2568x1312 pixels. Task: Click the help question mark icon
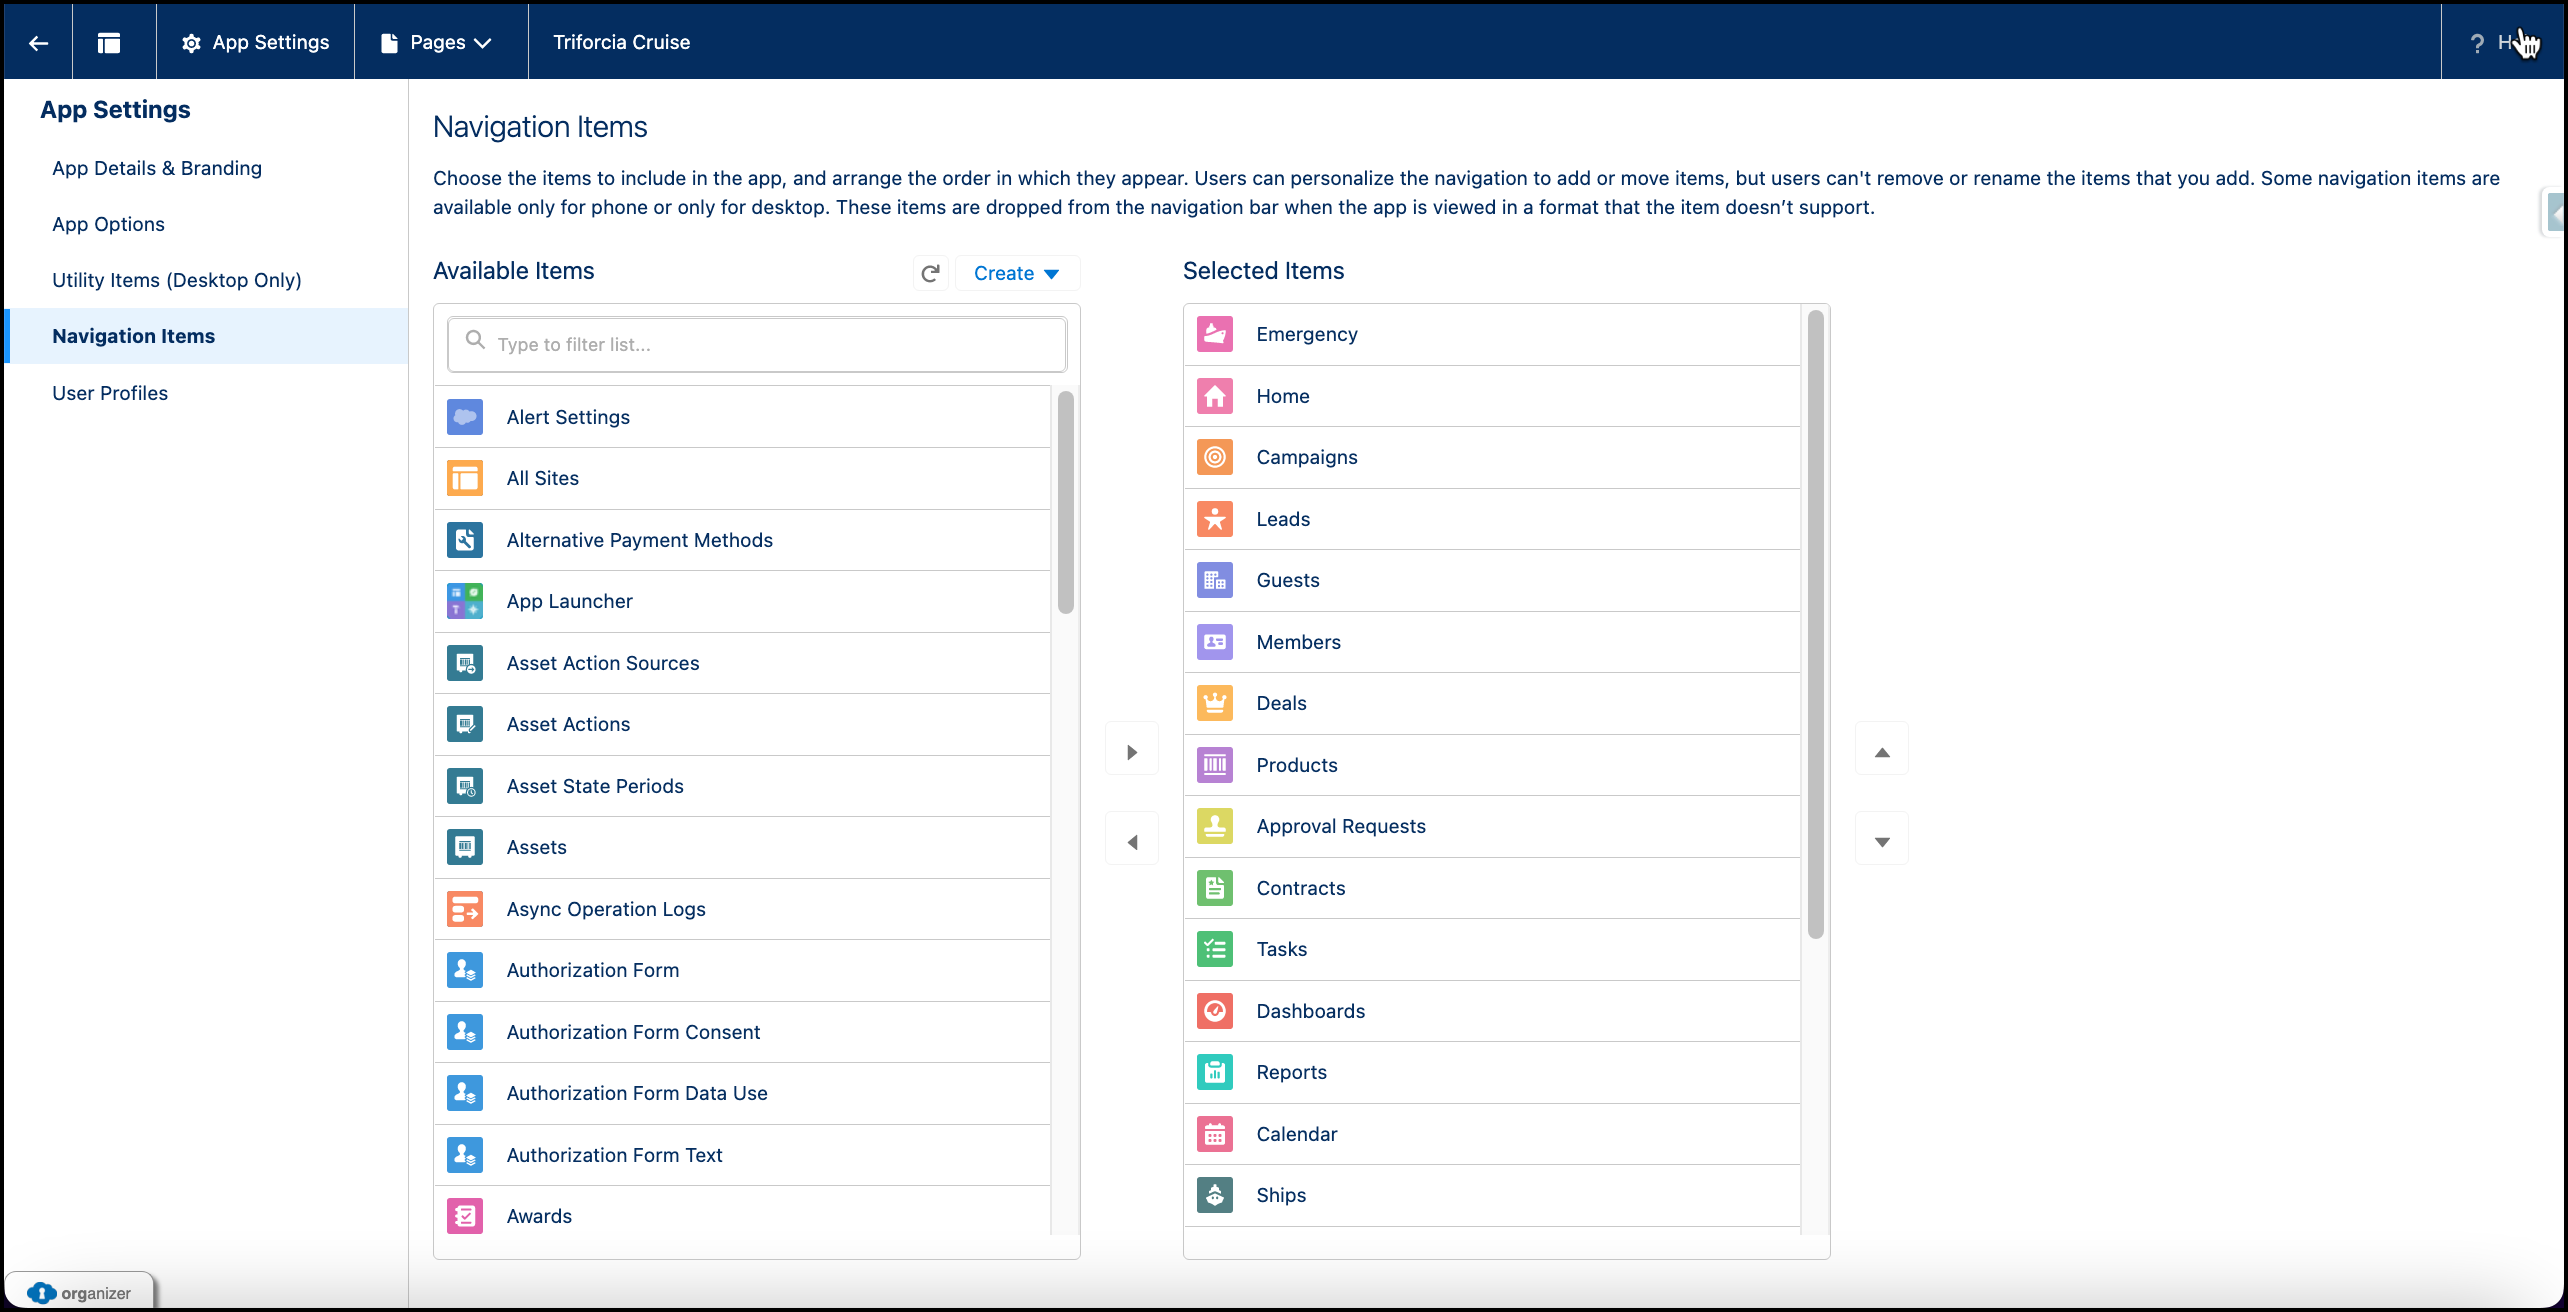(x=2477, y=43)
